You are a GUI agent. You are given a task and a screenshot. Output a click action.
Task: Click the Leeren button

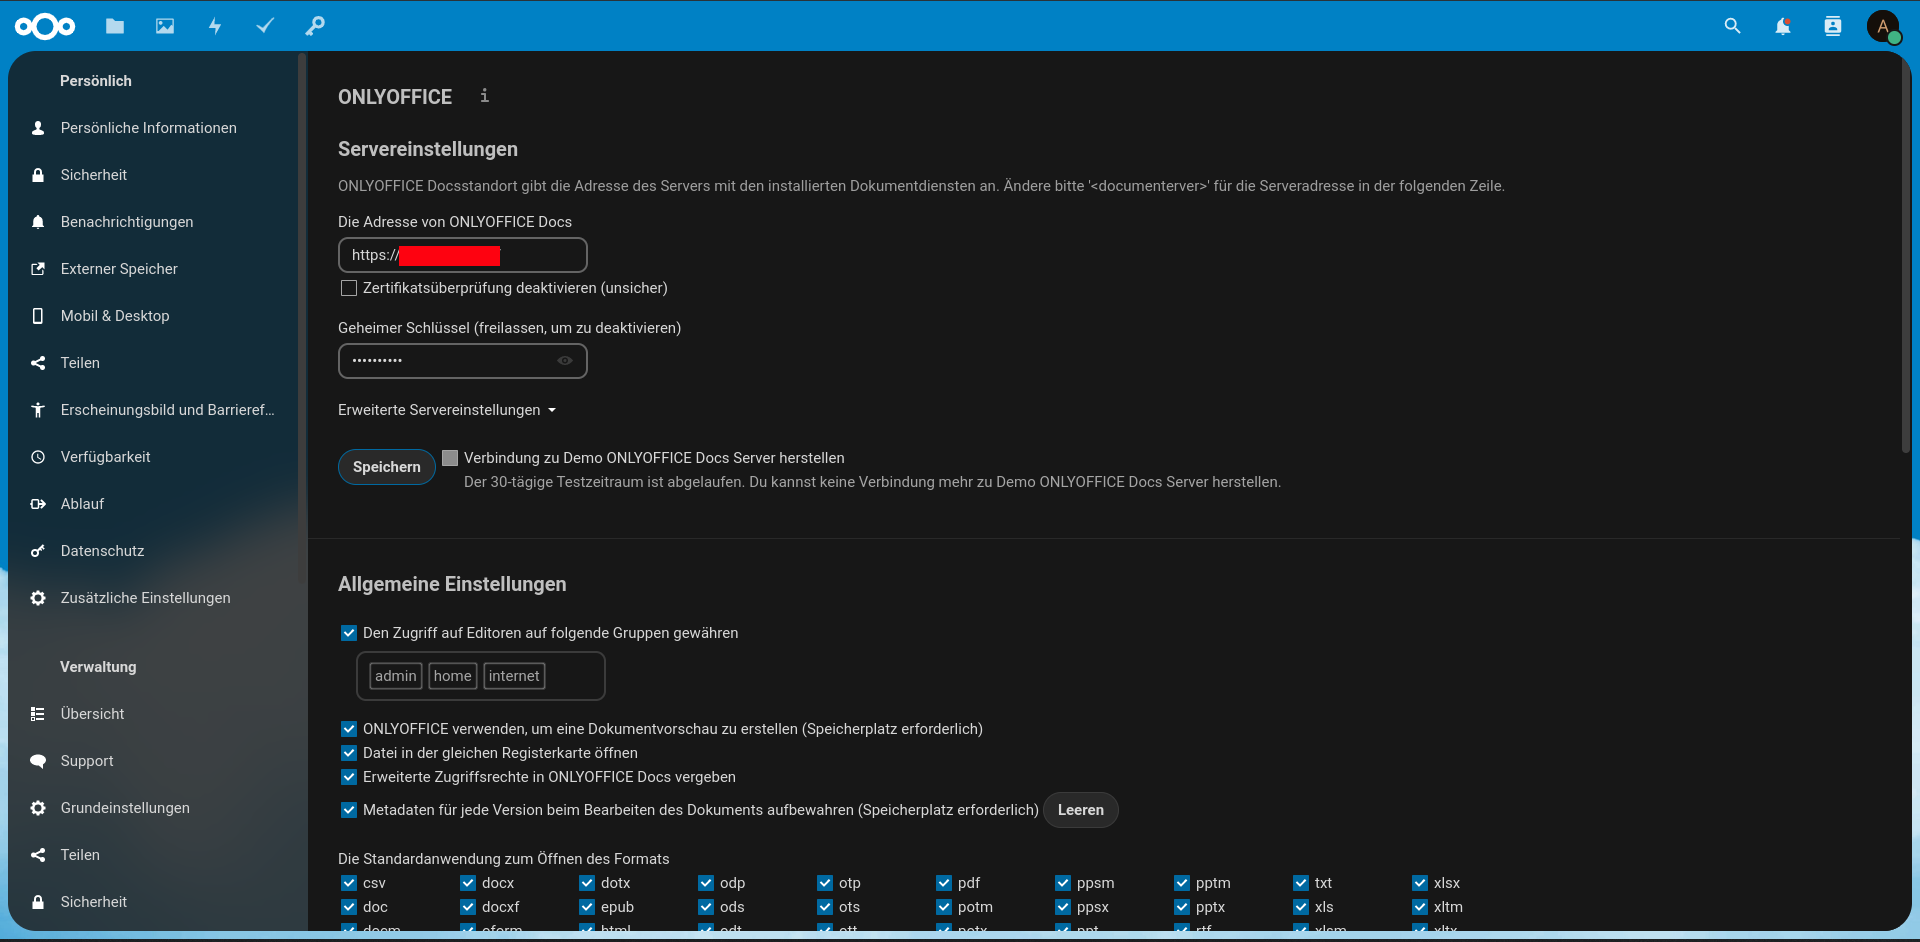coord(1081,810)
